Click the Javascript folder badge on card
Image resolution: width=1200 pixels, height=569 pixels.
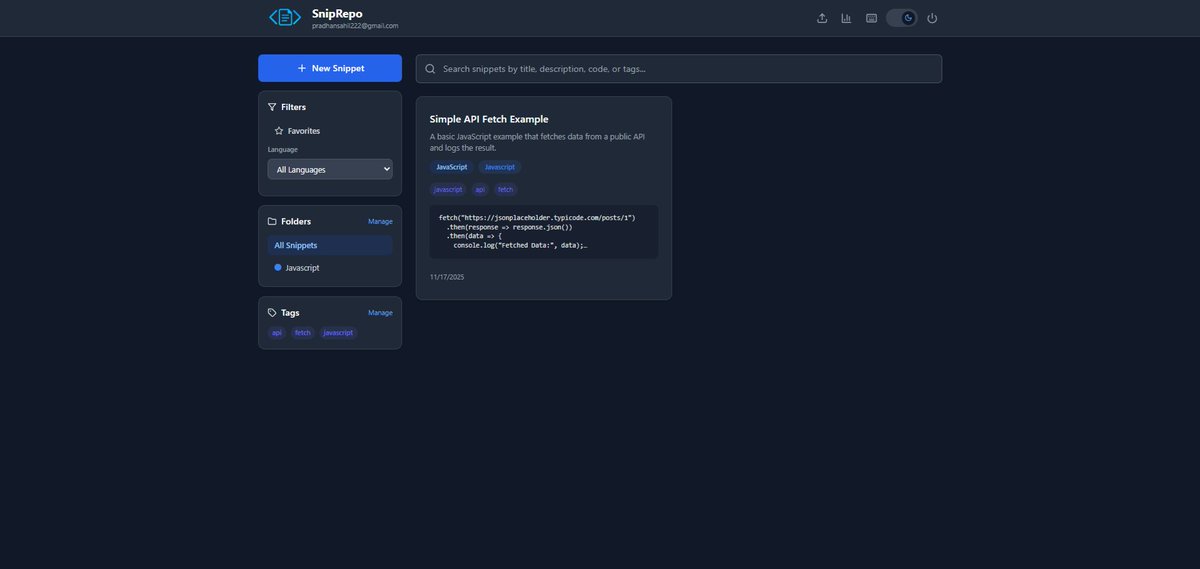pos(500,167)
